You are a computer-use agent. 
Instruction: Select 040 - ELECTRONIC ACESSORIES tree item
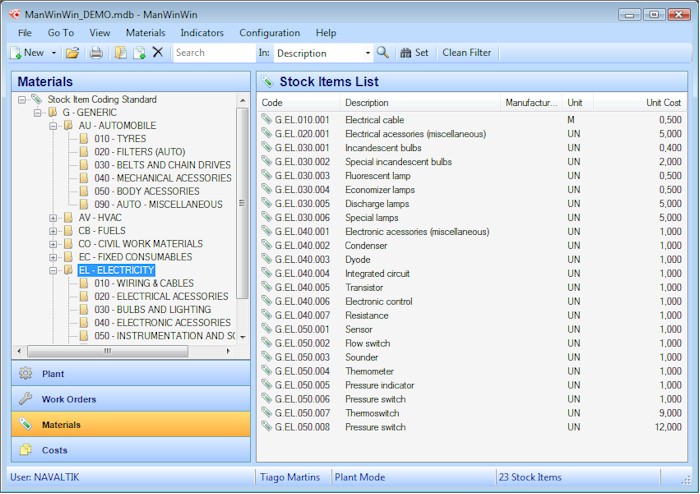click(x=162, y=323)
